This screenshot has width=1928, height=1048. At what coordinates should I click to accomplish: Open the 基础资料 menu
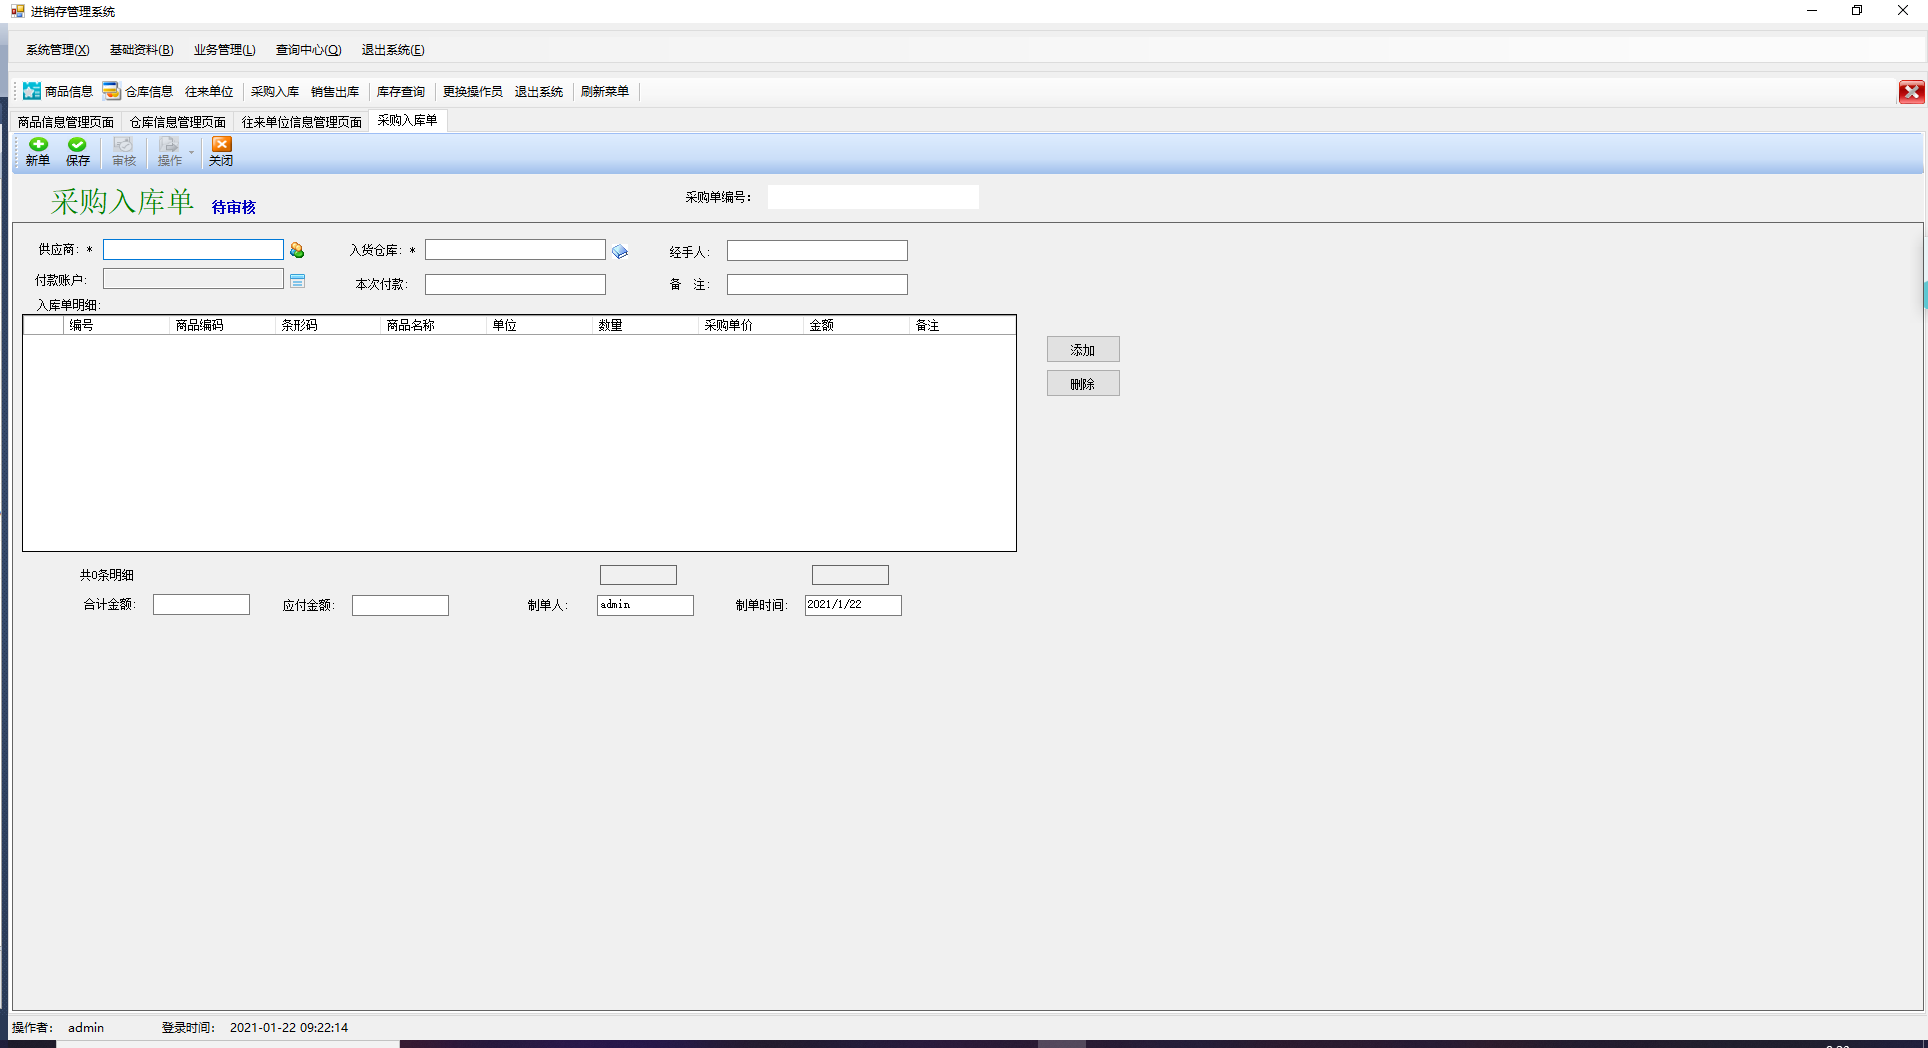click(141, 50)
